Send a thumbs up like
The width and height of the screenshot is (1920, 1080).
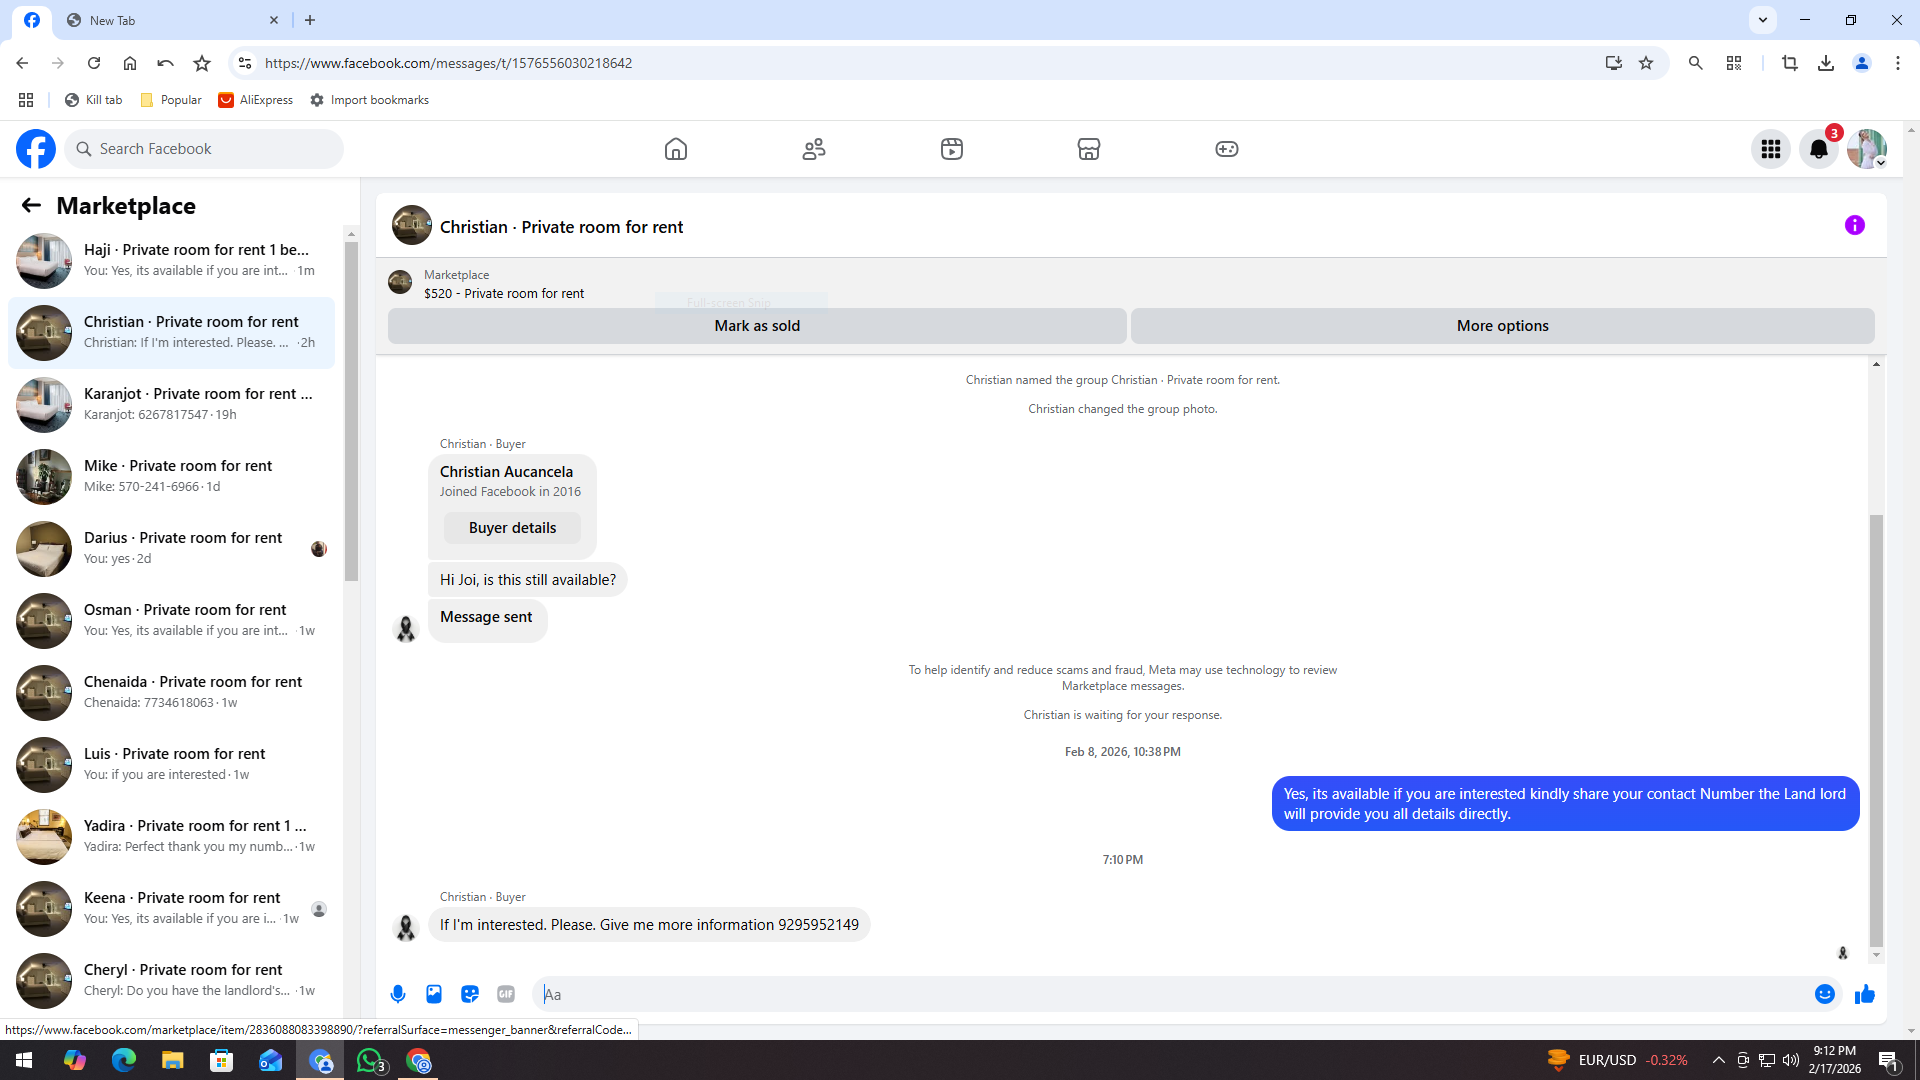tap(1864, 994)
